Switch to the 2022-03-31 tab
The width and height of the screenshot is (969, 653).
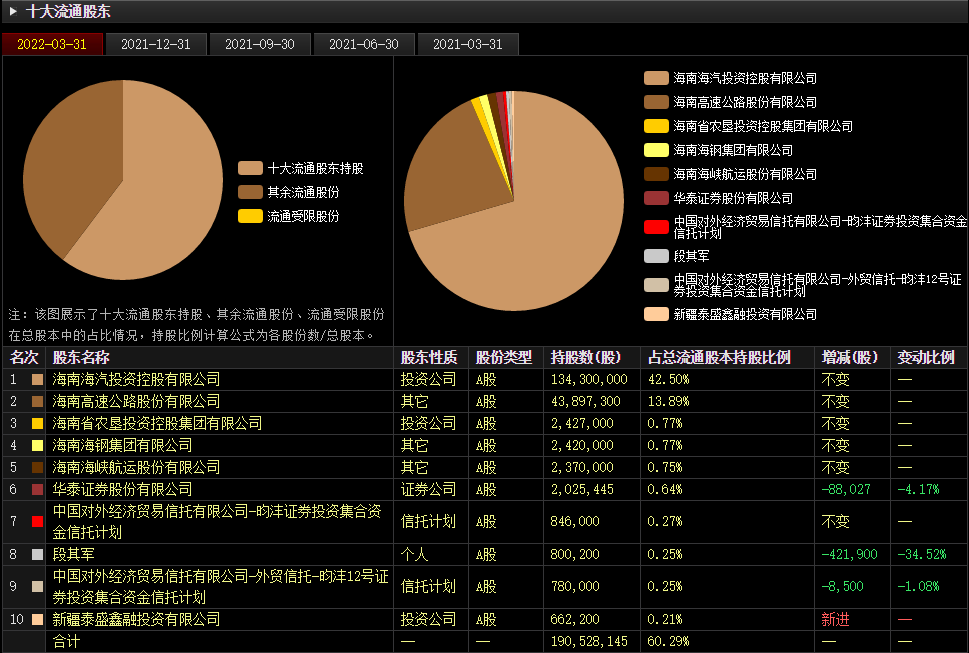coord(52,44)
